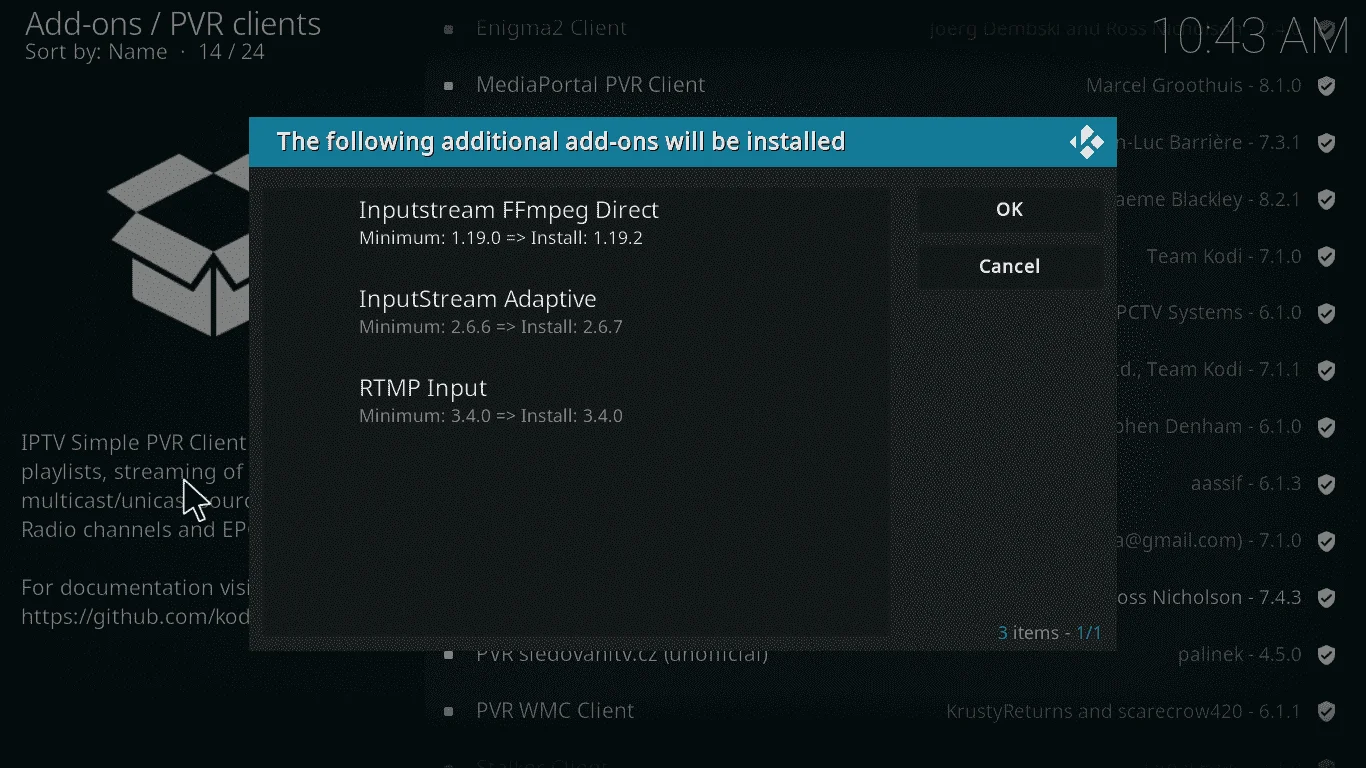Click 'Minimum: 3.4.0 => Install: 3.4.0' text
This screenshot has width=1366, height=768.
point(491,416)
